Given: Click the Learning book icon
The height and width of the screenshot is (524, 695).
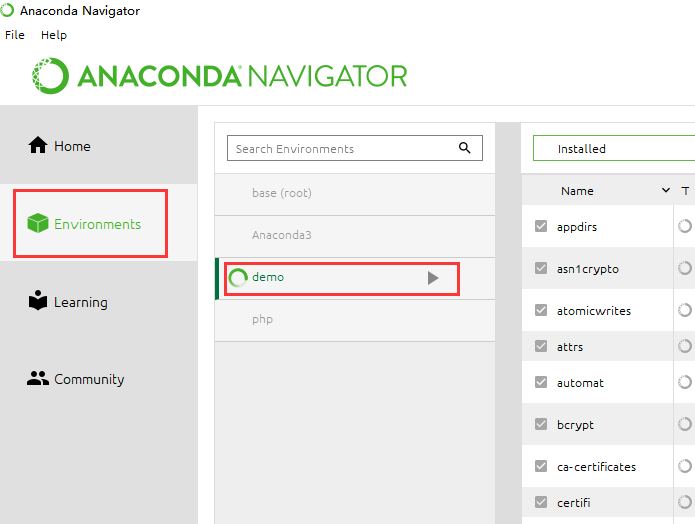Looking at the screenshot, I should (38, 301).
